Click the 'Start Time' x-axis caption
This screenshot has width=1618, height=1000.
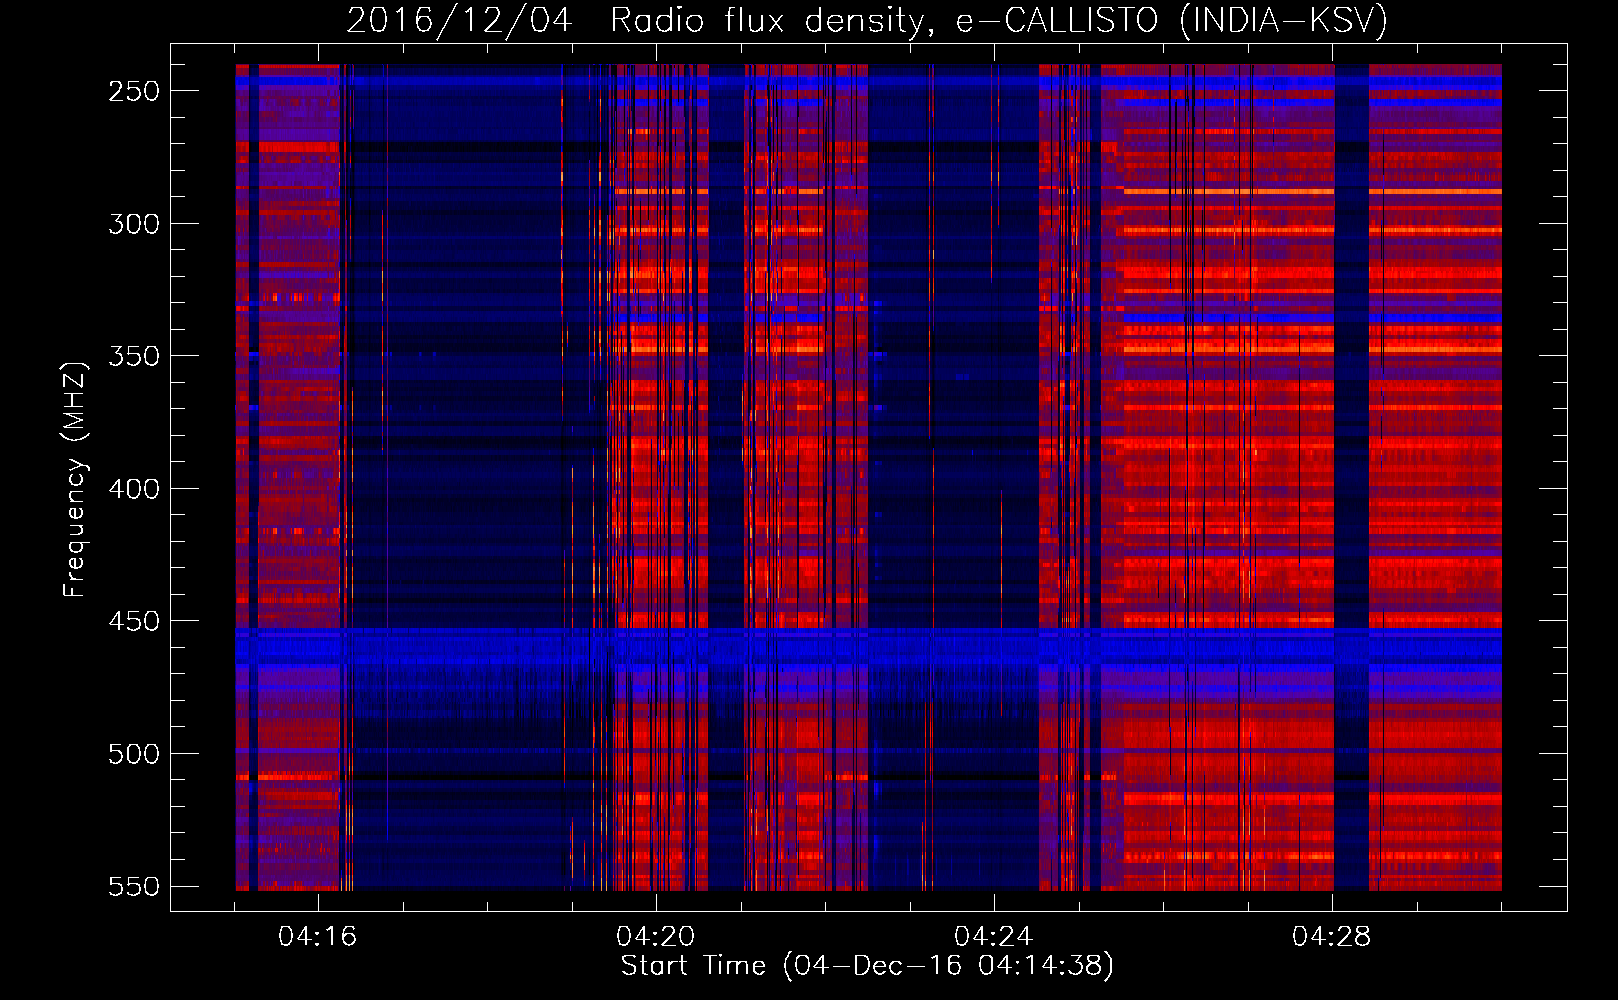[867, 965]
